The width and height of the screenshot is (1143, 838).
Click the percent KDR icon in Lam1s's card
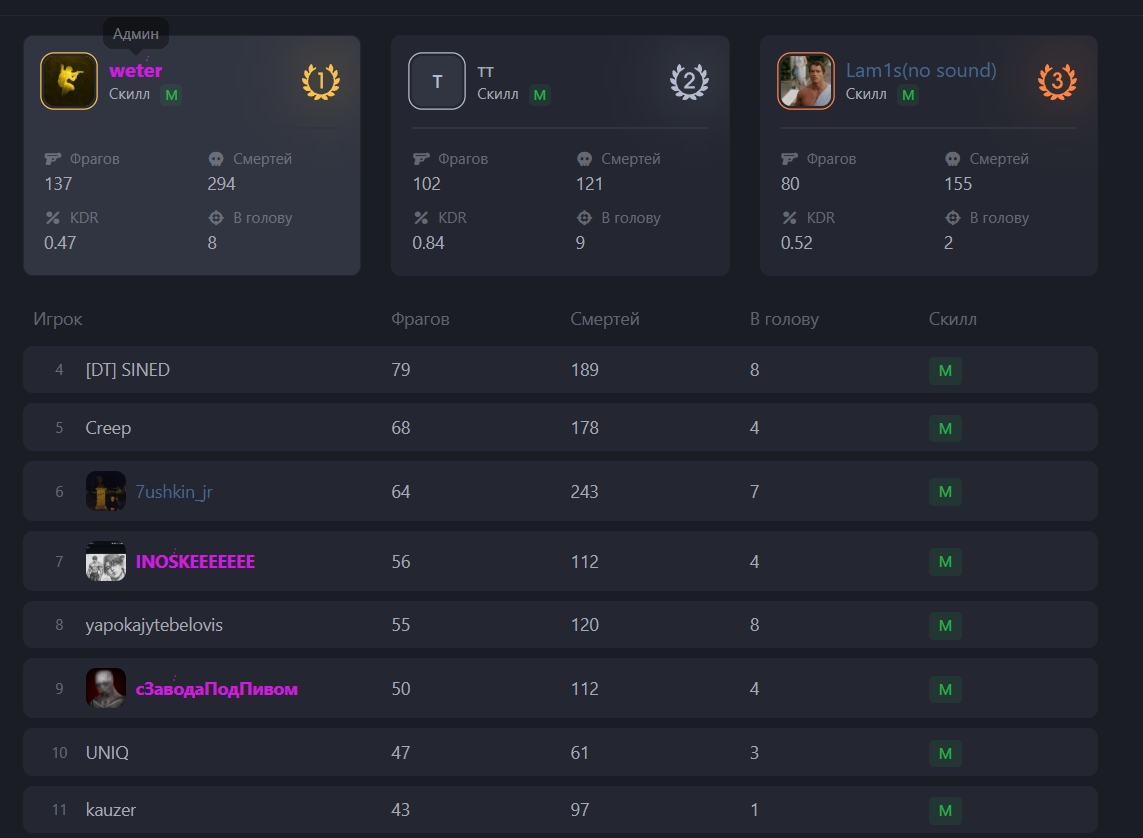click(789, 218)
